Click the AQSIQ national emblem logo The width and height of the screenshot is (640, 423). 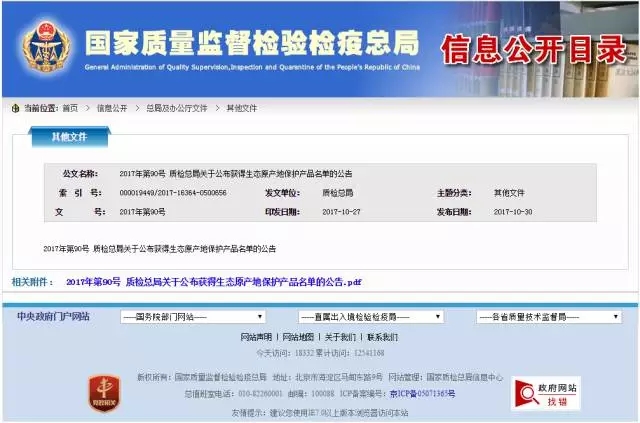tap(46, 48)
